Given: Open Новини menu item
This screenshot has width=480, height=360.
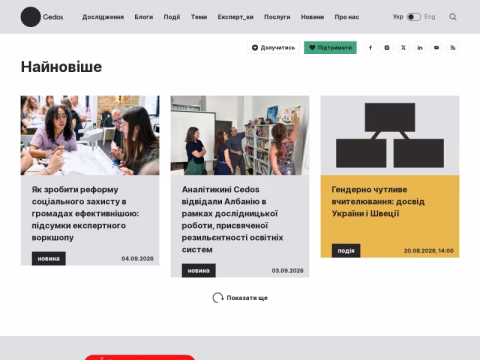Looking at the screenshot, I should tap(312, 17).
